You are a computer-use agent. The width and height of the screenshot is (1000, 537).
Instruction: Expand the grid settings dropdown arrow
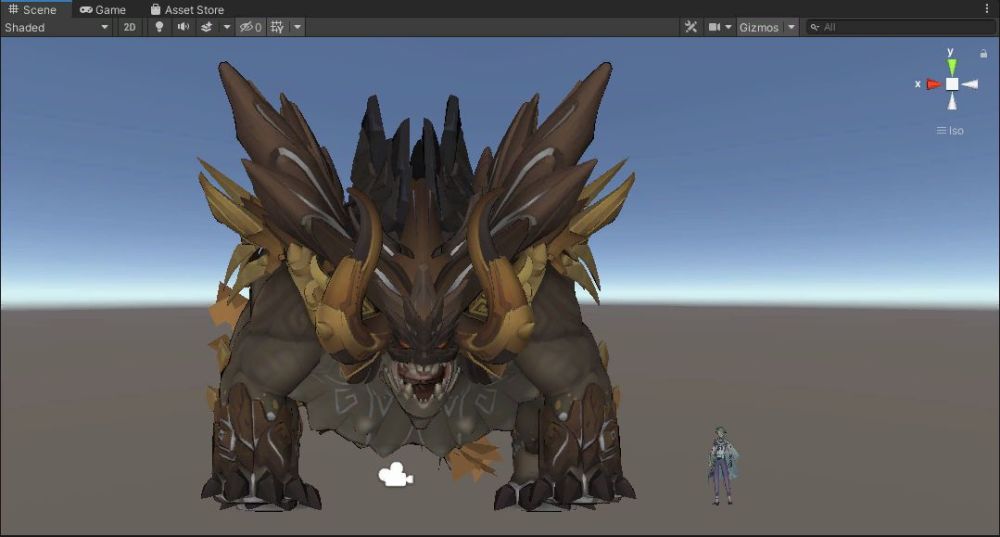[297, 27]
